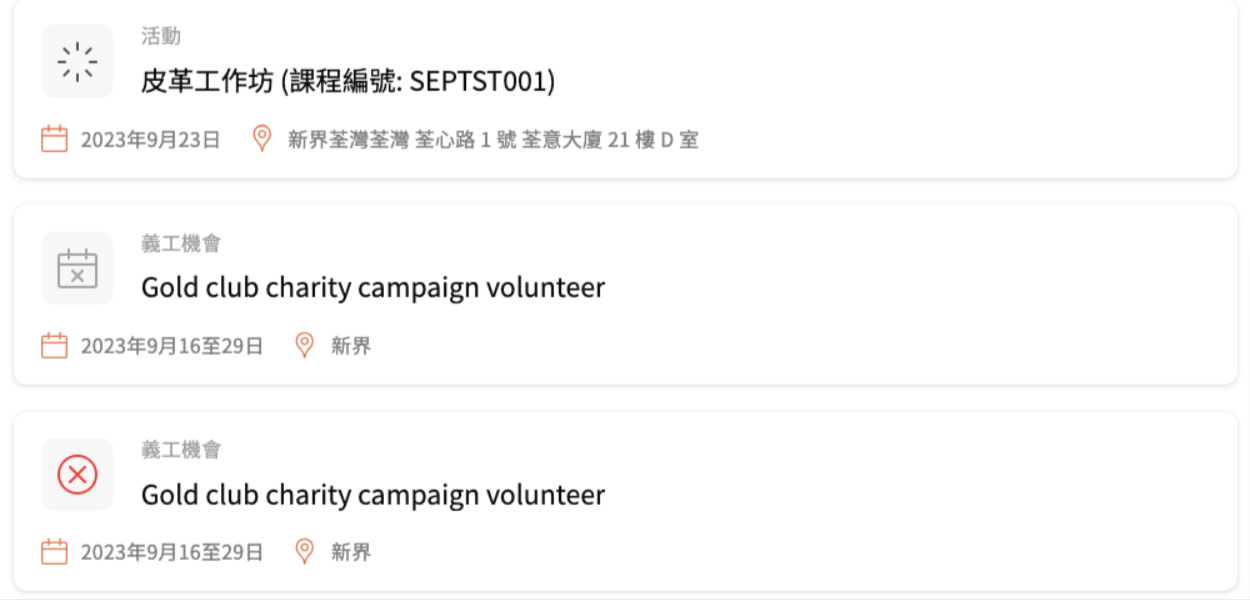The width and height of the screenshot is (1250, 600).
Task: Open 皮革工作坊 (課程編號: SEPTST001) activity
Action: tap(348, 81)
